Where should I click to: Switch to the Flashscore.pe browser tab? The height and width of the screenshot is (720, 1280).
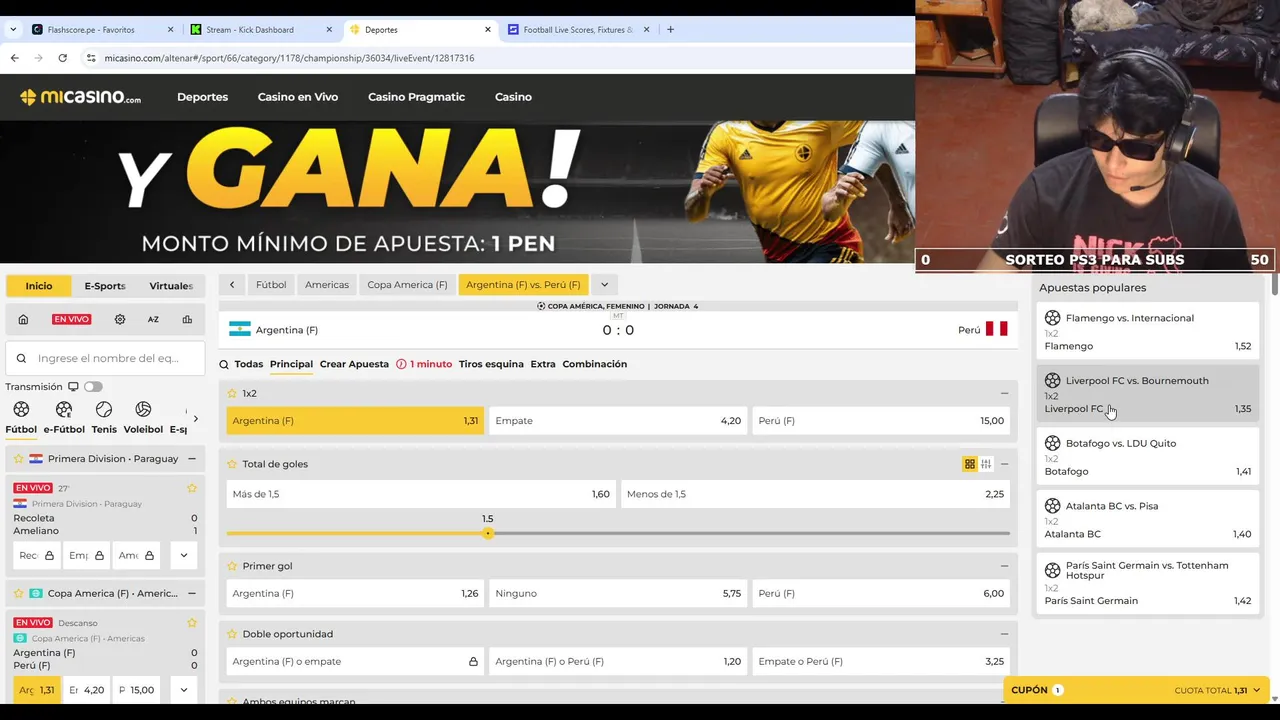104,30
